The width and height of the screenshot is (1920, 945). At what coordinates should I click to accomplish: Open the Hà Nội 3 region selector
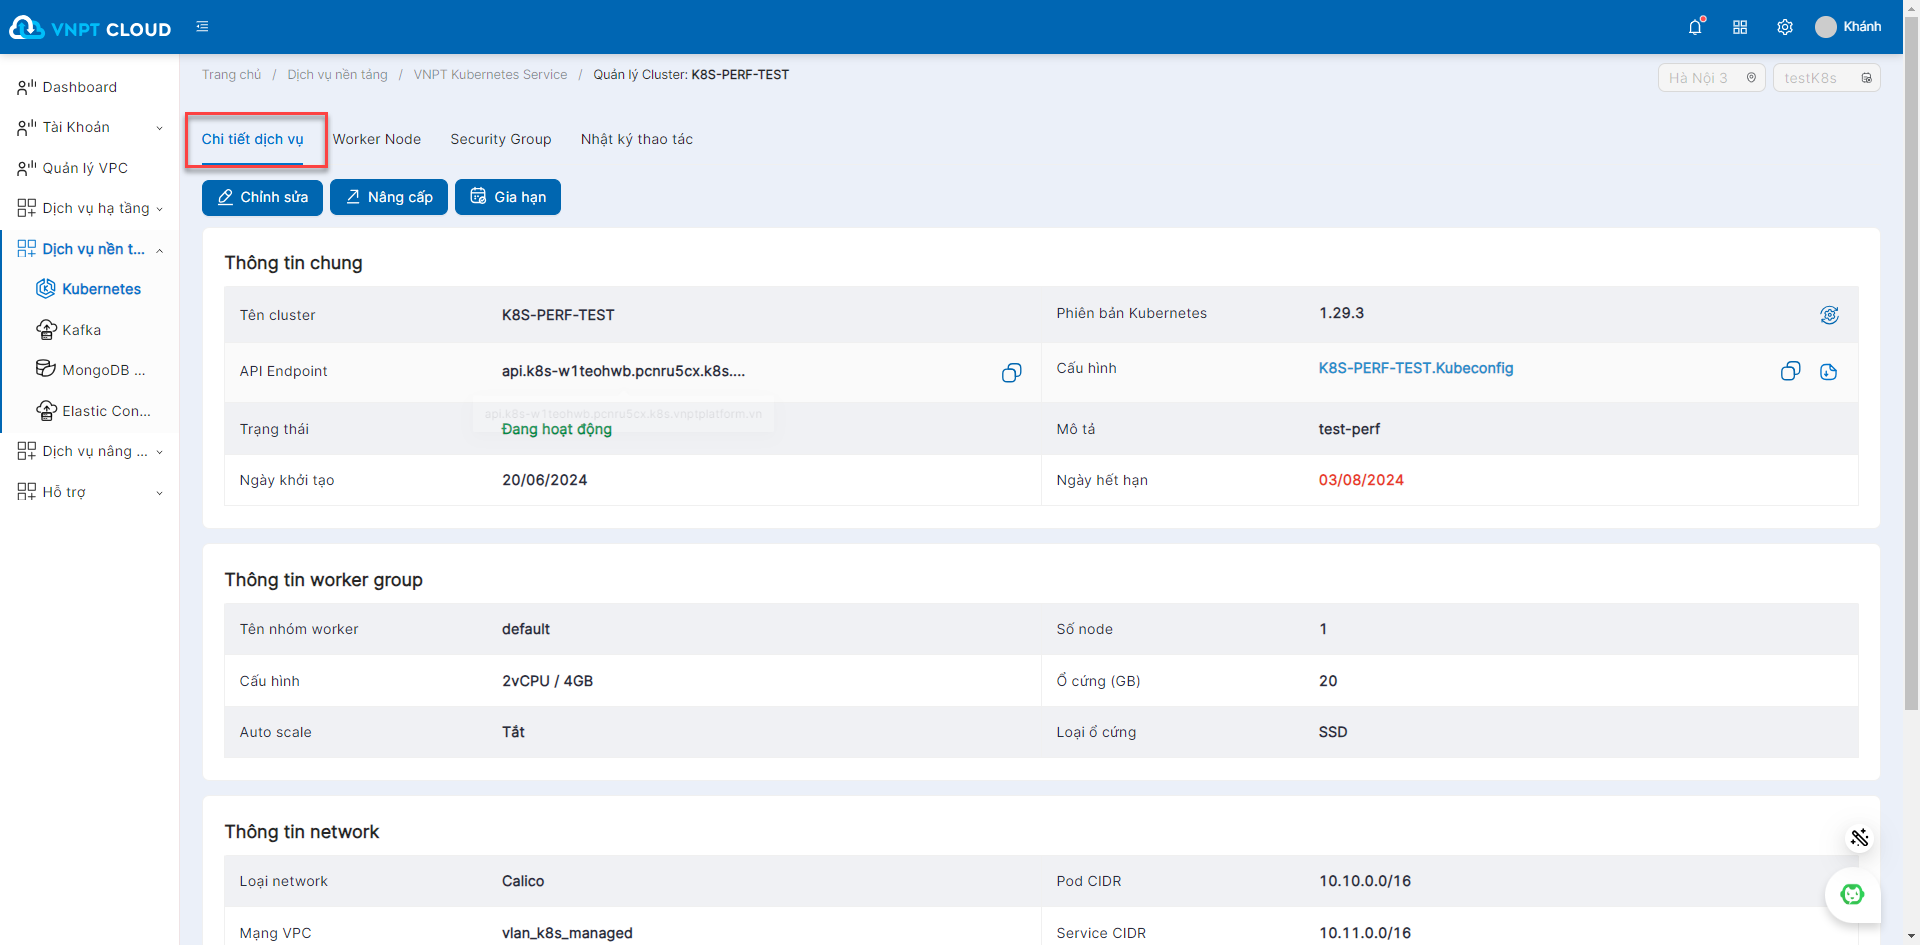(x=1712, y=78)
